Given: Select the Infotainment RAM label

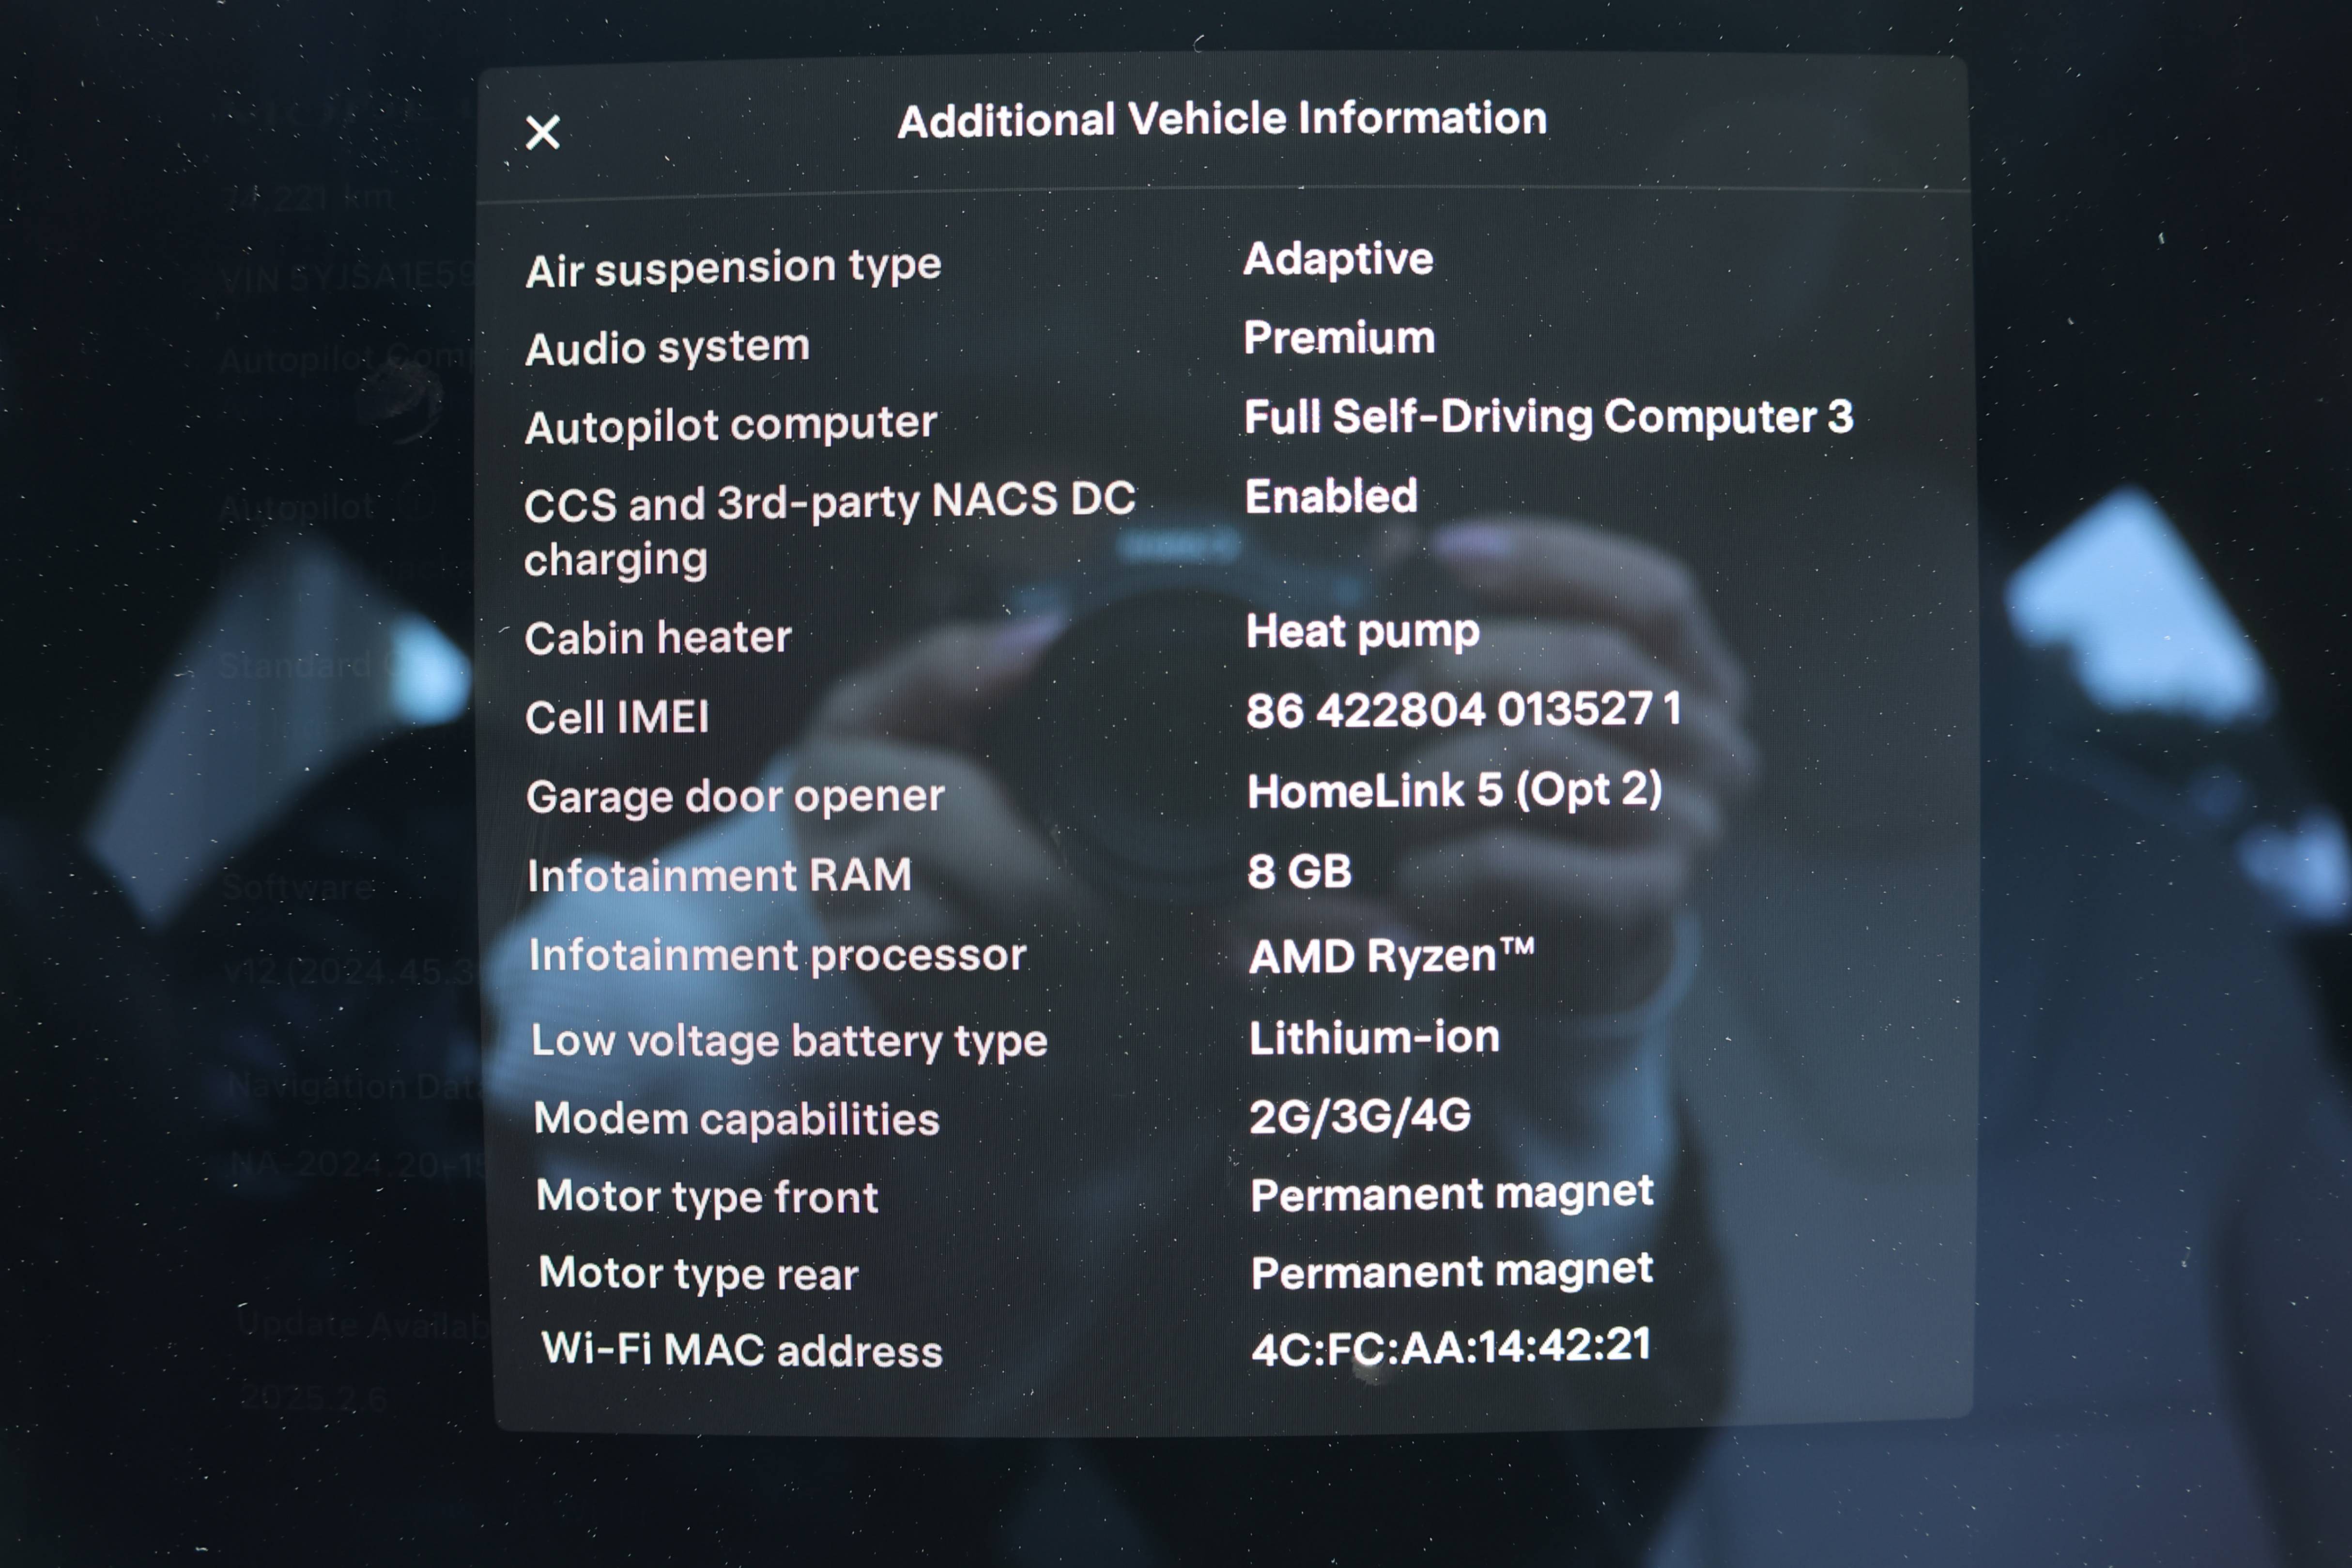Looking at the screenshot, I should (719, 876).
